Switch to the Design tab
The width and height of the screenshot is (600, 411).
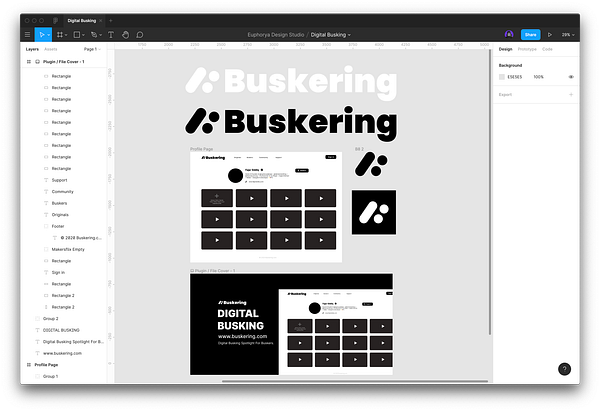tap(505, 49)
